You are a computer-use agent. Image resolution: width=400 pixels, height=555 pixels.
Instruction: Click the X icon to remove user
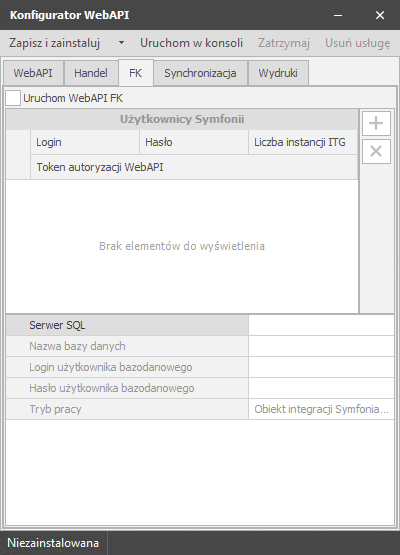point(376,151)
